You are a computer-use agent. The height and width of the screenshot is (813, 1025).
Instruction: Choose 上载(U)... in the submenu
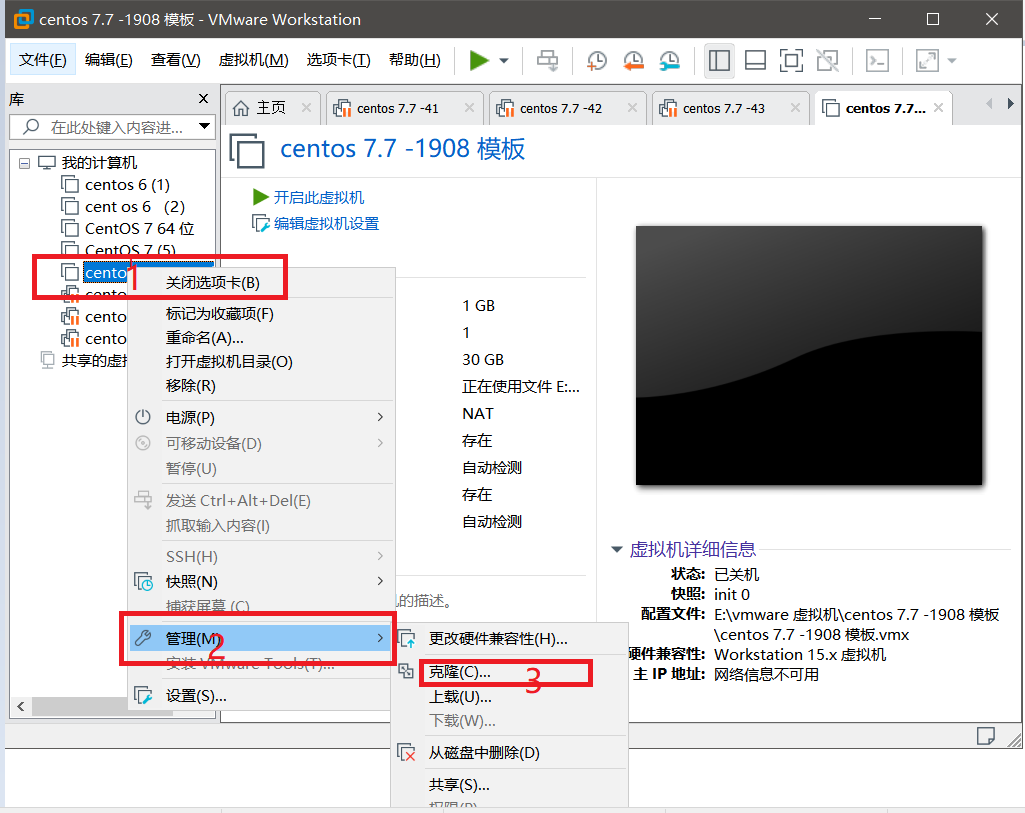point(460,697)
